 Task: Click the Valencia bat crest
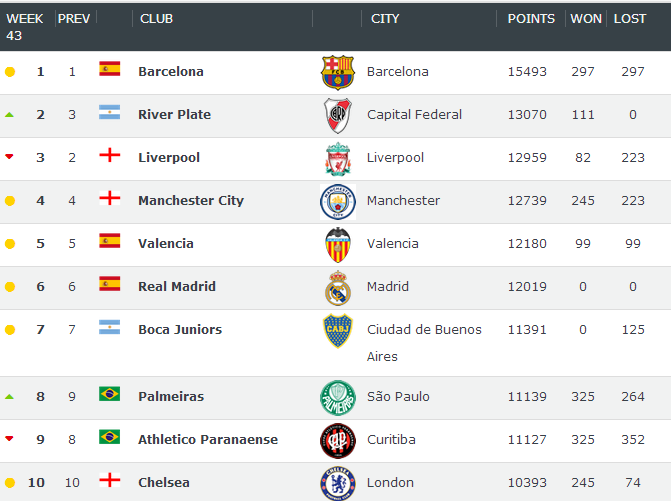(338, 245)
